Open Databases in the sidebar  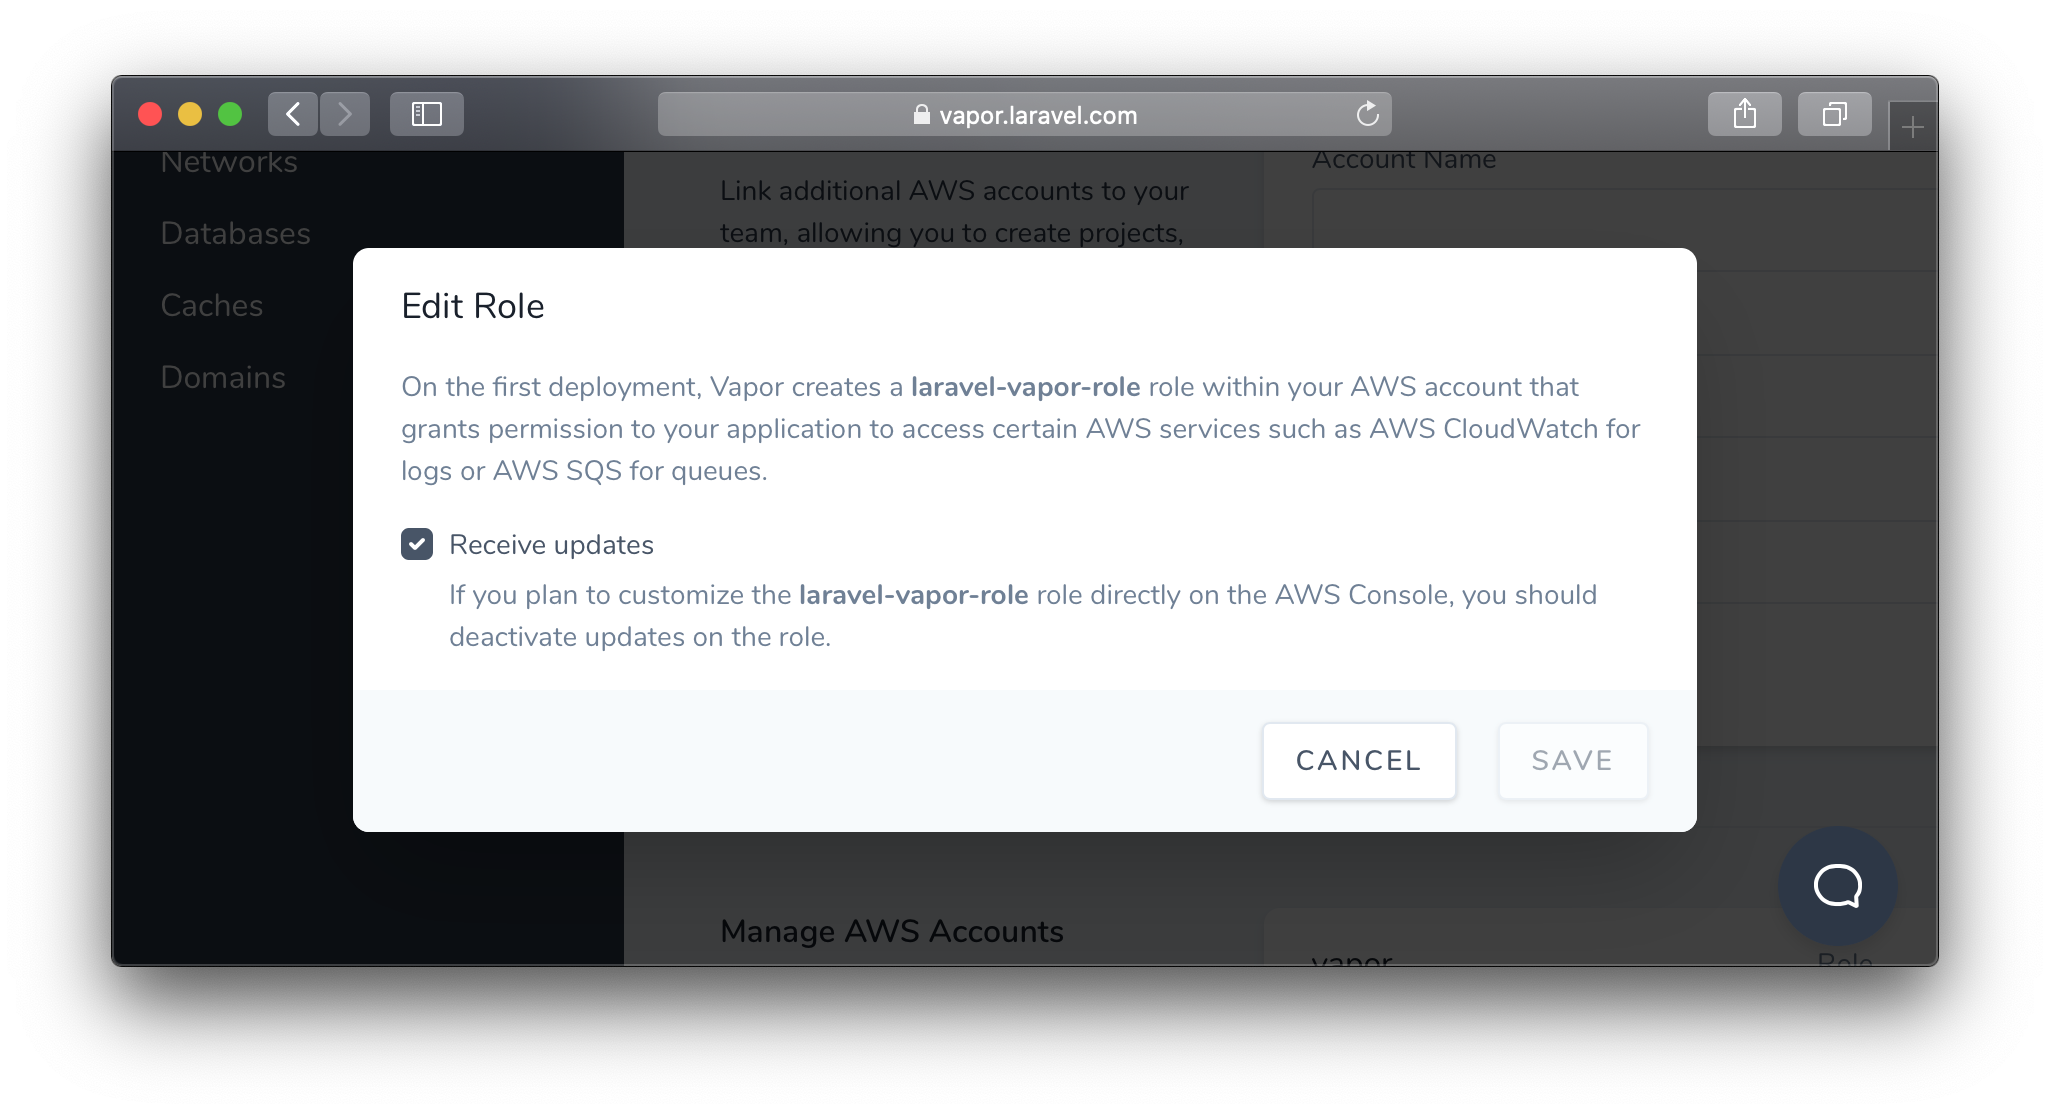tap(236, 234)
